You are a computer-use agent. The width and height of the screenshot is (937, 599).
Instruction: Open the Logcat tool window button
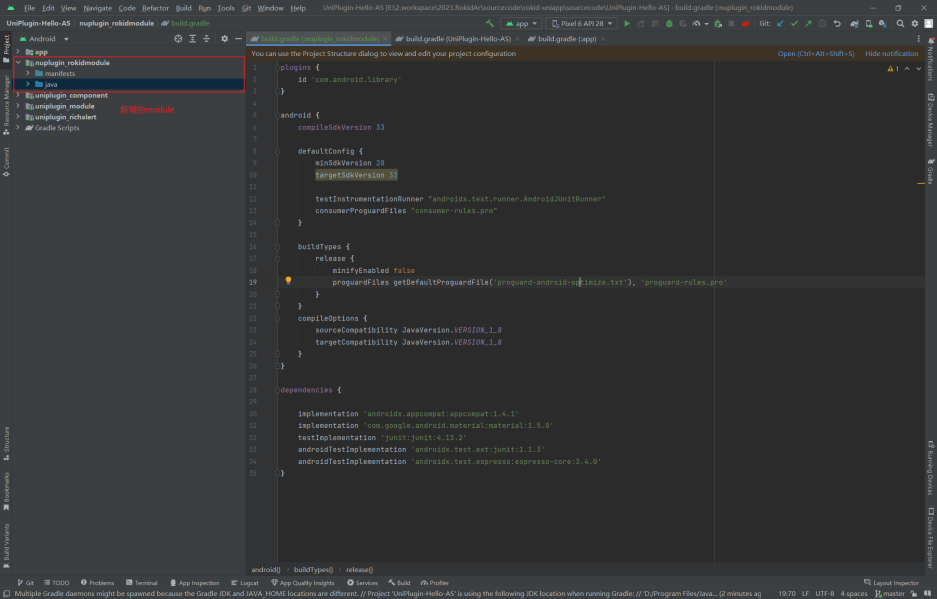[245, 583]
